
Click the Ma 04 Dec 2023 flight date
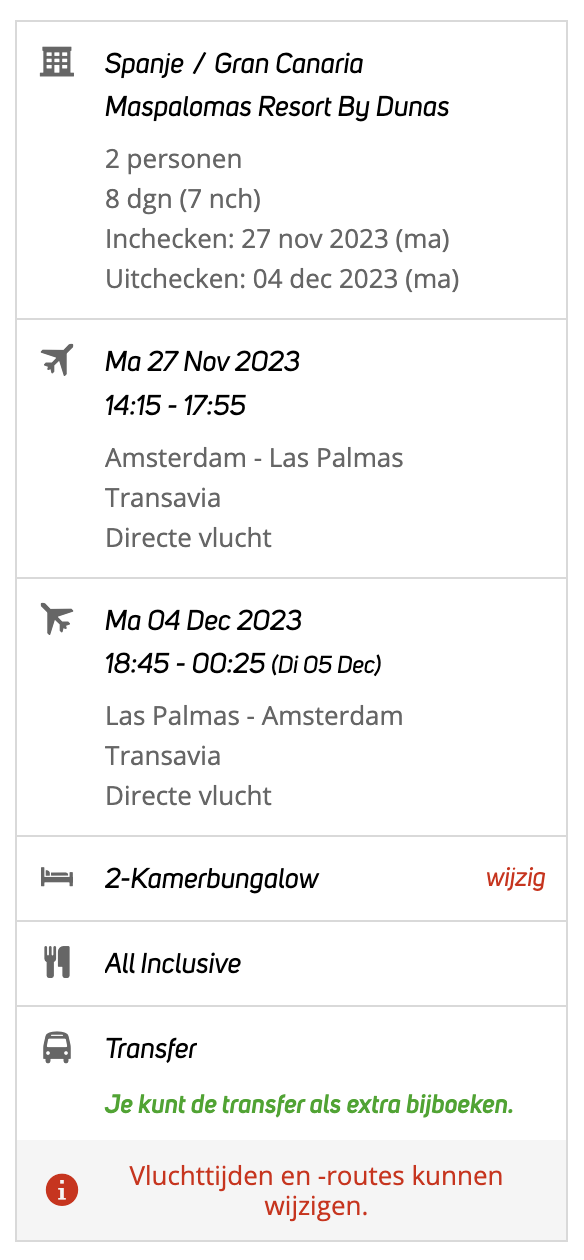pos(203,620)
